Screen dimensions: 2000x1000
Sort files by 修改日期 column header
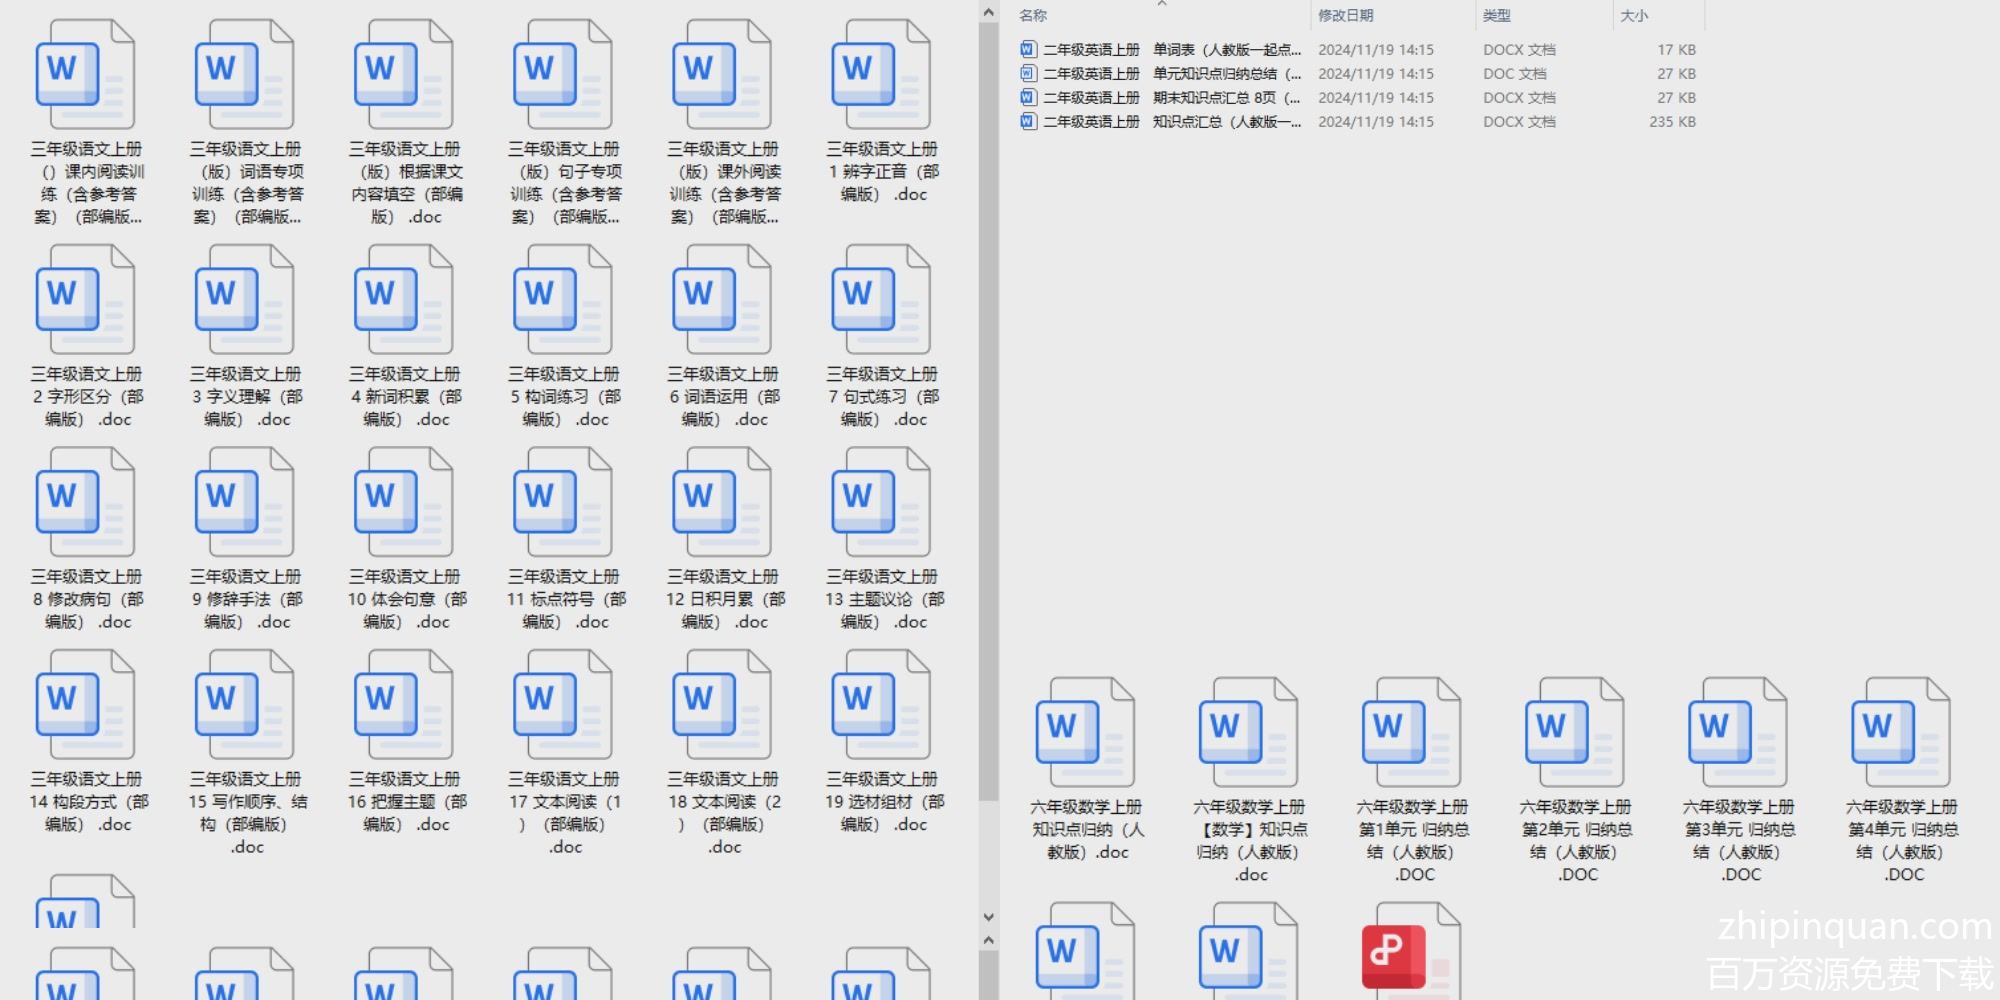coord(1345,16)
